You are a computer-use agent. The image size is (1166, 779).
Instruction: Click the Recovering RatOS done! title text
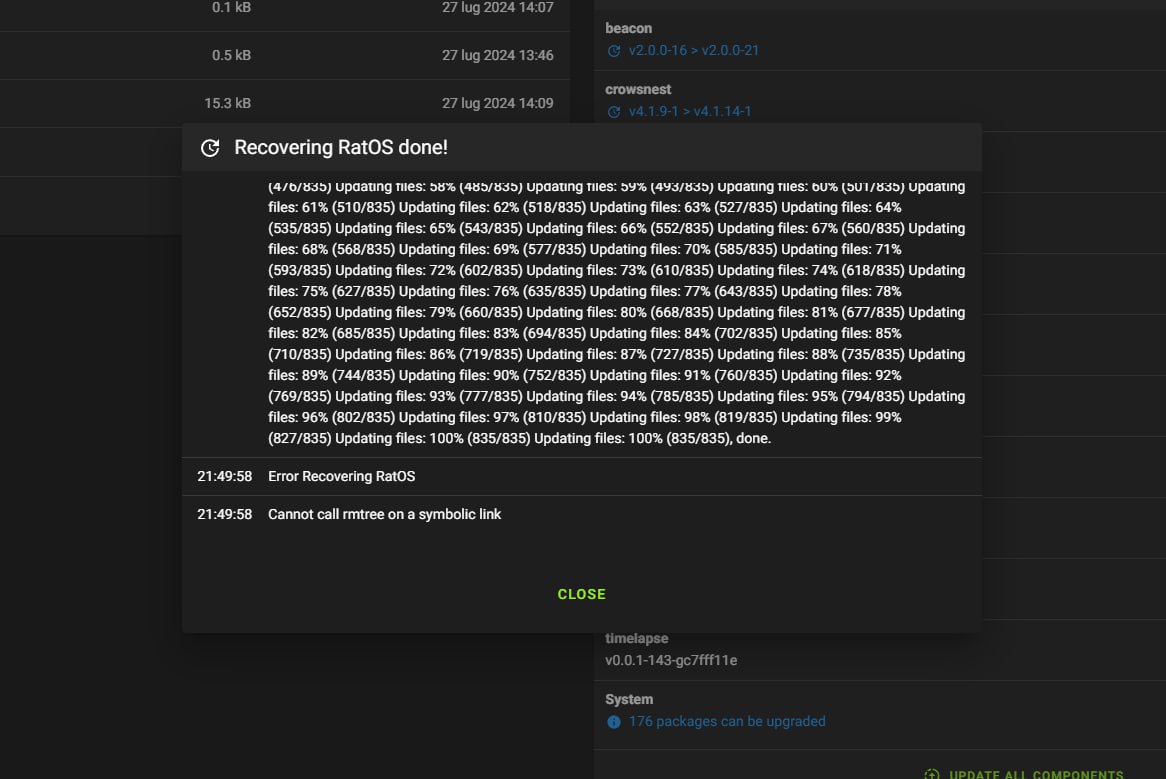[x=341, y=147]
